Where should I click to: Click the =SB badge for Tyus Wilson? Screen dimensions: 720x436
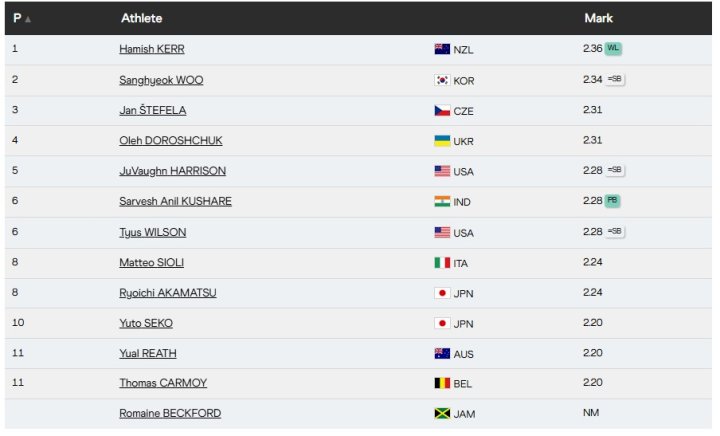point(615,232)
